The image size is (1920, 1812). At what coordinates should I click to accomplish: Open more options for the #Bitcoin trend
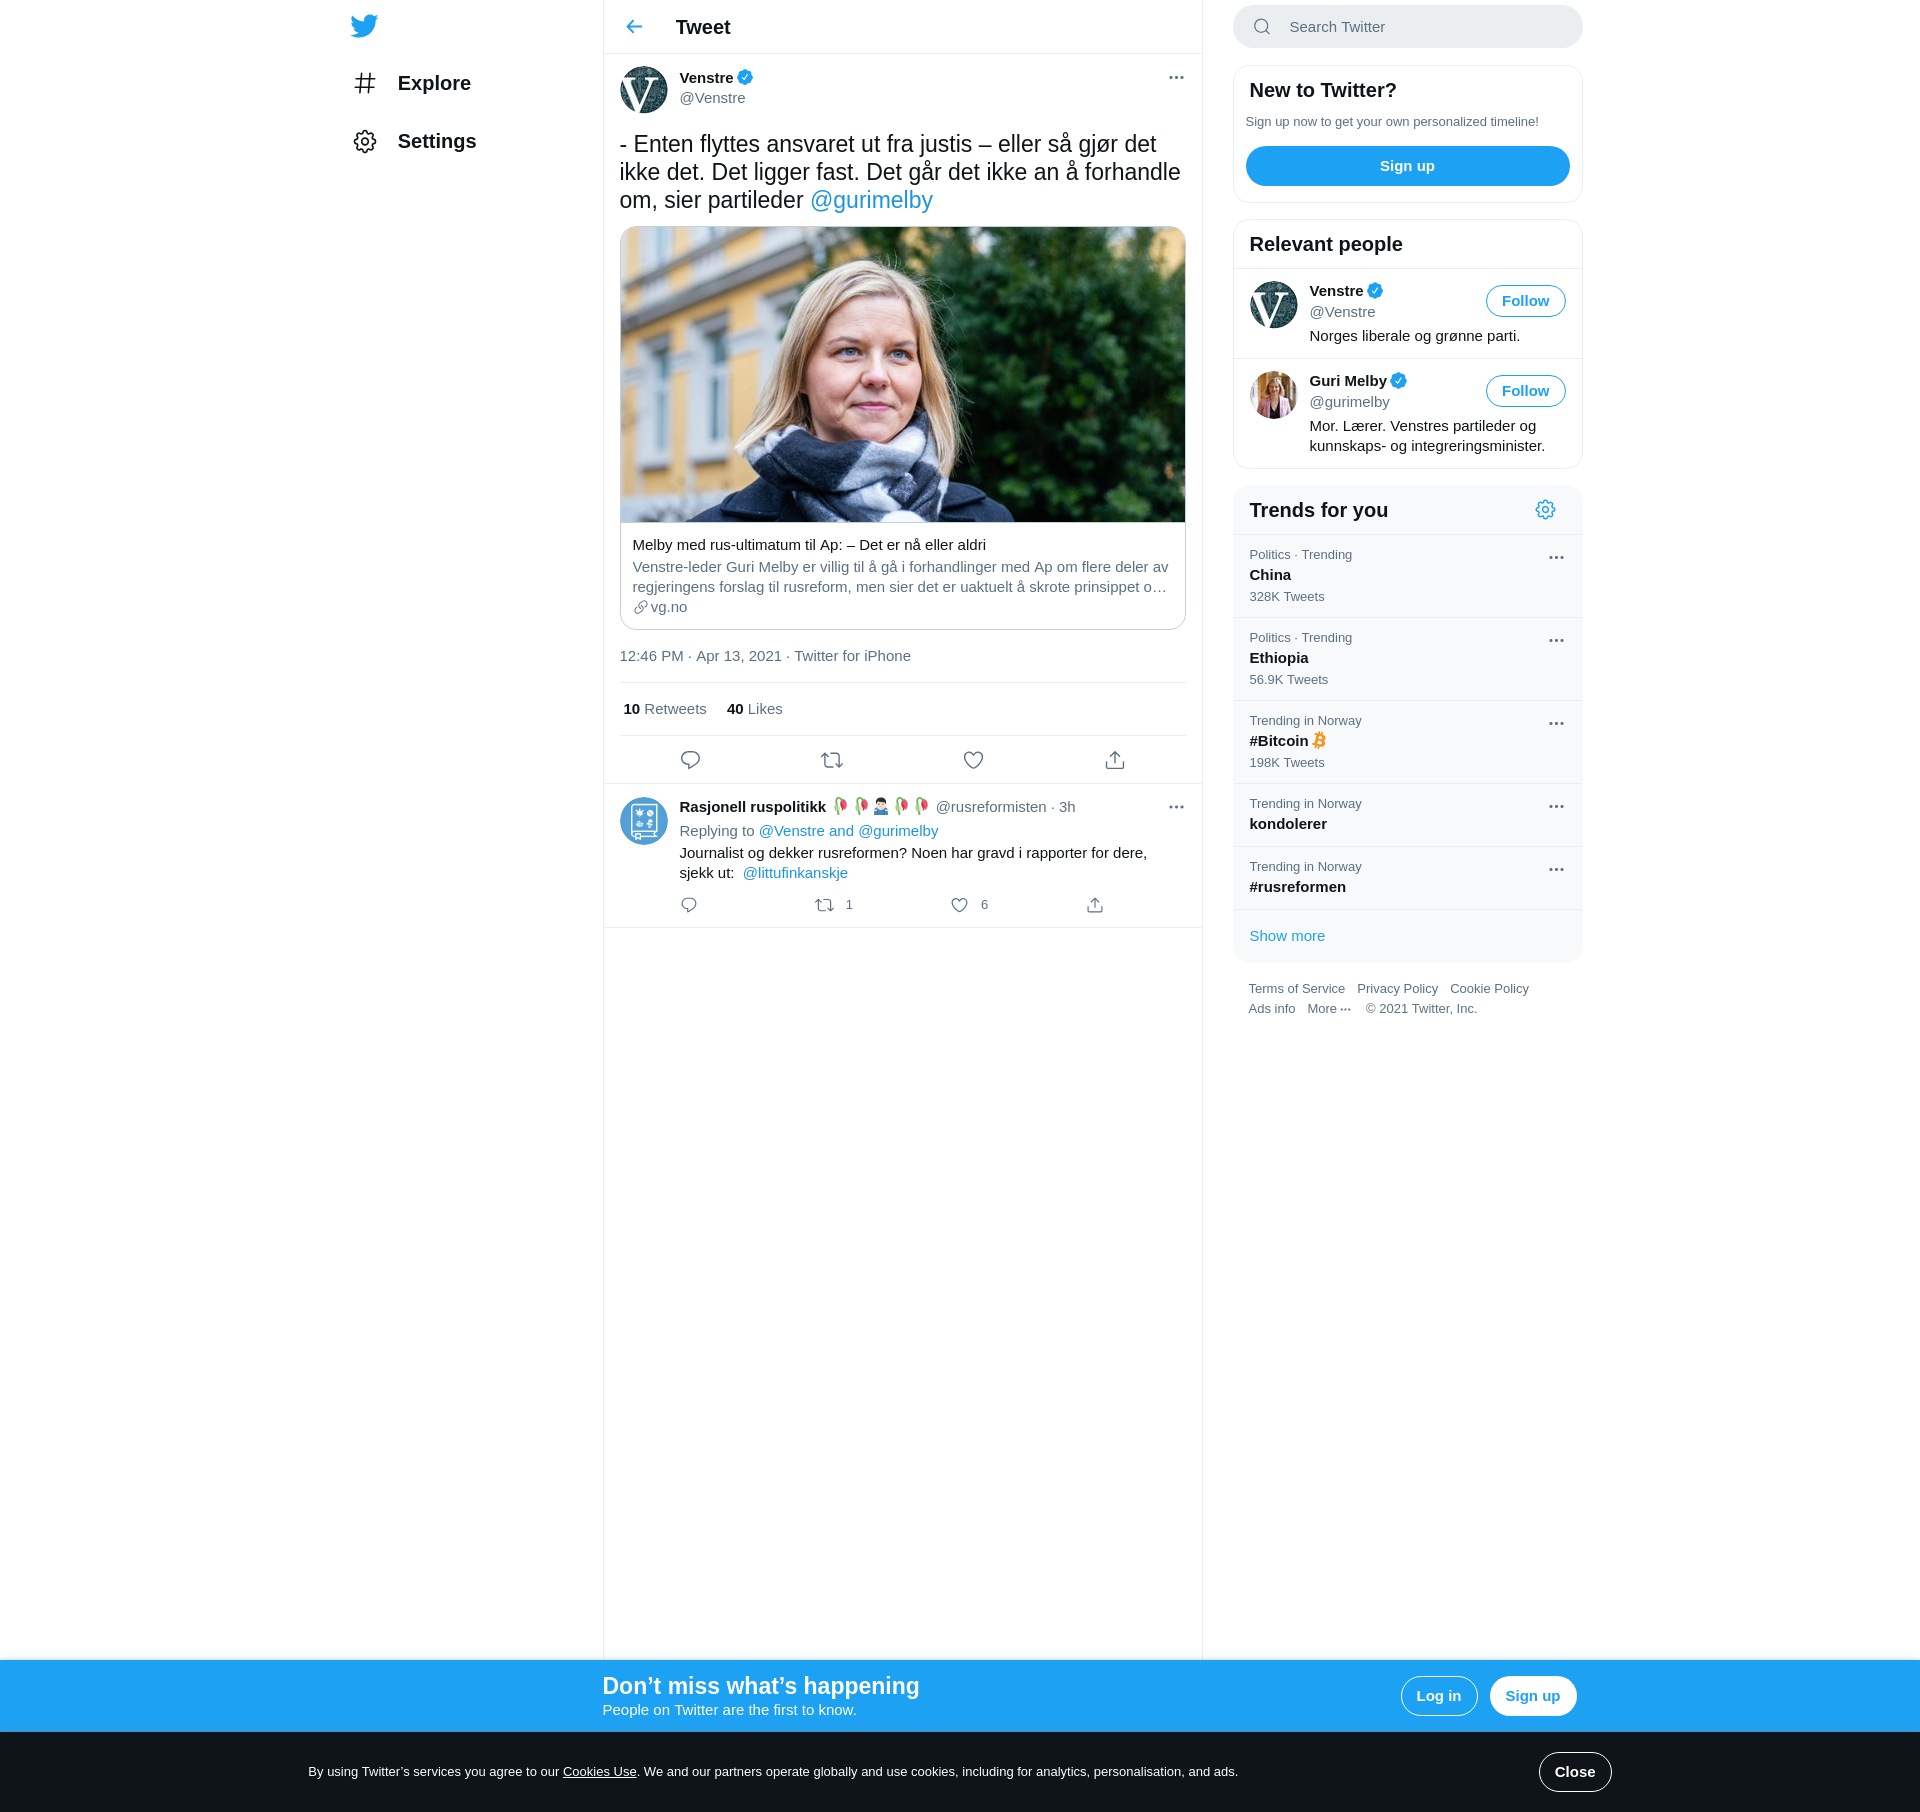(x=1556, y=724)
